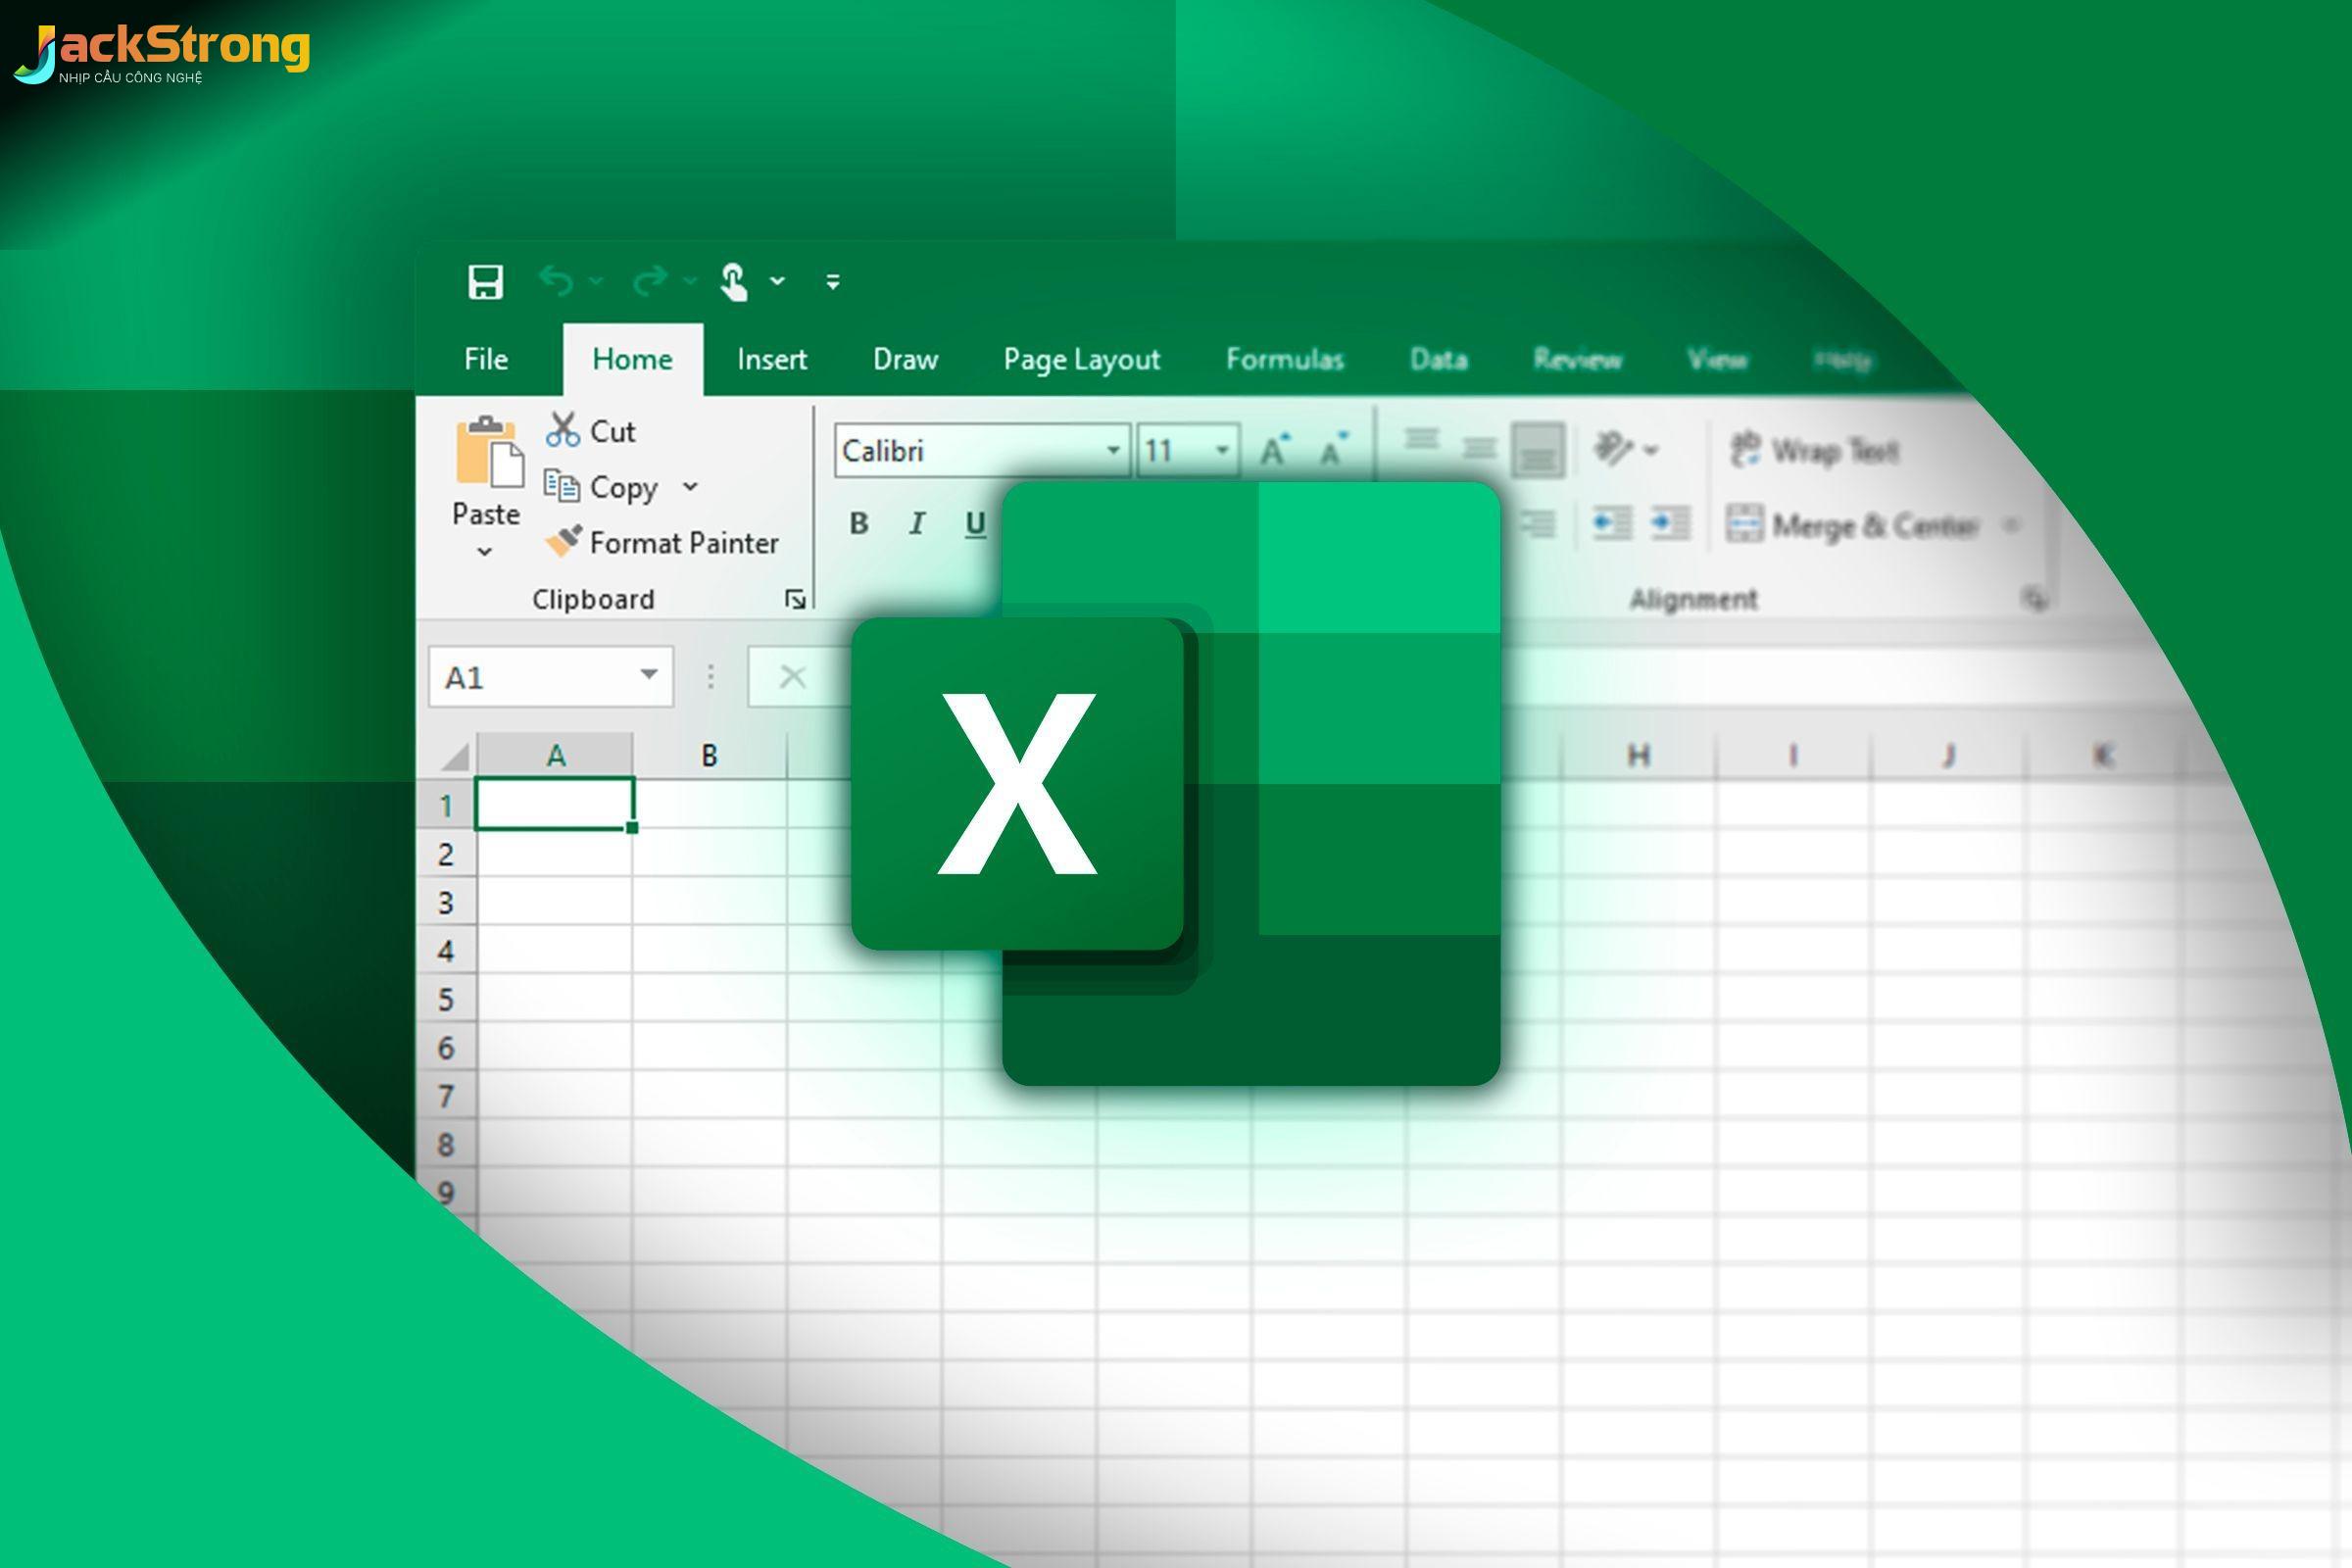Image resolution: width=2352 pixels, height=1568 pixels.
Task: Click cell A1
Action: pos(554,804)
